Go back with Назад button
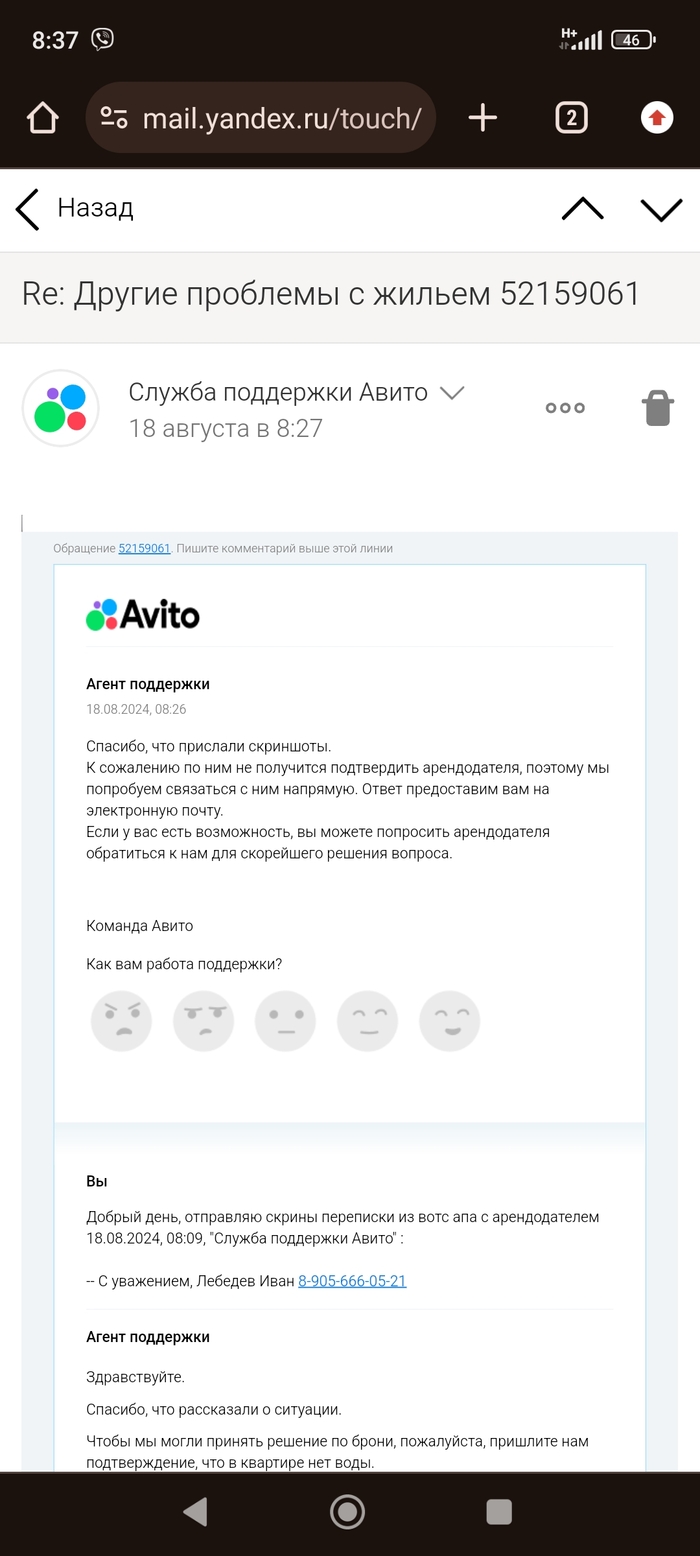This screenshot has width=700, height=1556. [x=75, y=209]
